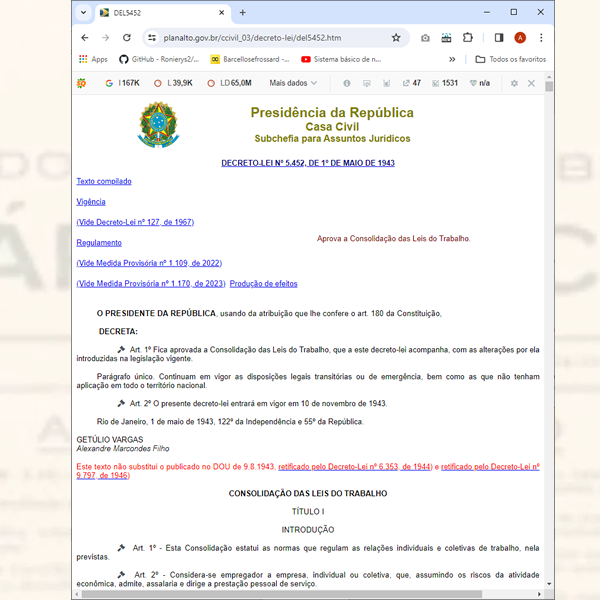Open the Extensions puzzle icon

pos(468,38)
